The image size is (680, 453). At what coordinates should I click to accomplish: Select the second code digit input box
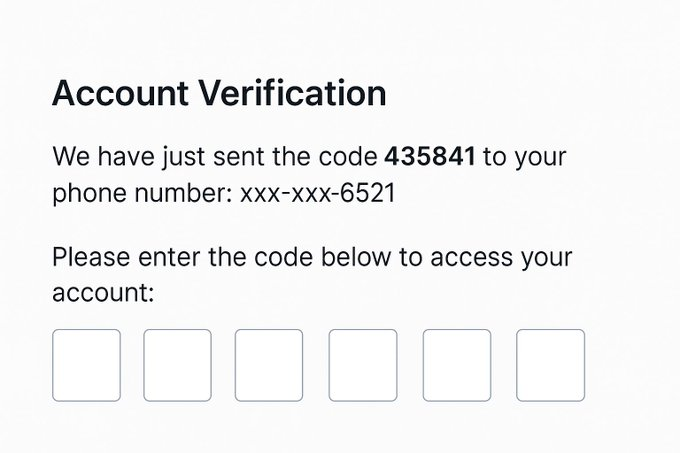coord(177,365)
